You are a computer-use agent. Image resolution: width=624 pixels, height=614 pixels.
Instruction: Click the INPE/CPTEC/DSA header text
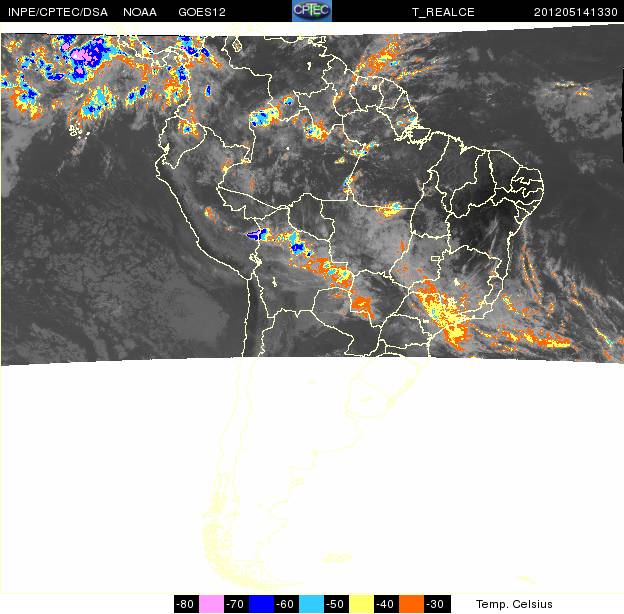(58, 12)
